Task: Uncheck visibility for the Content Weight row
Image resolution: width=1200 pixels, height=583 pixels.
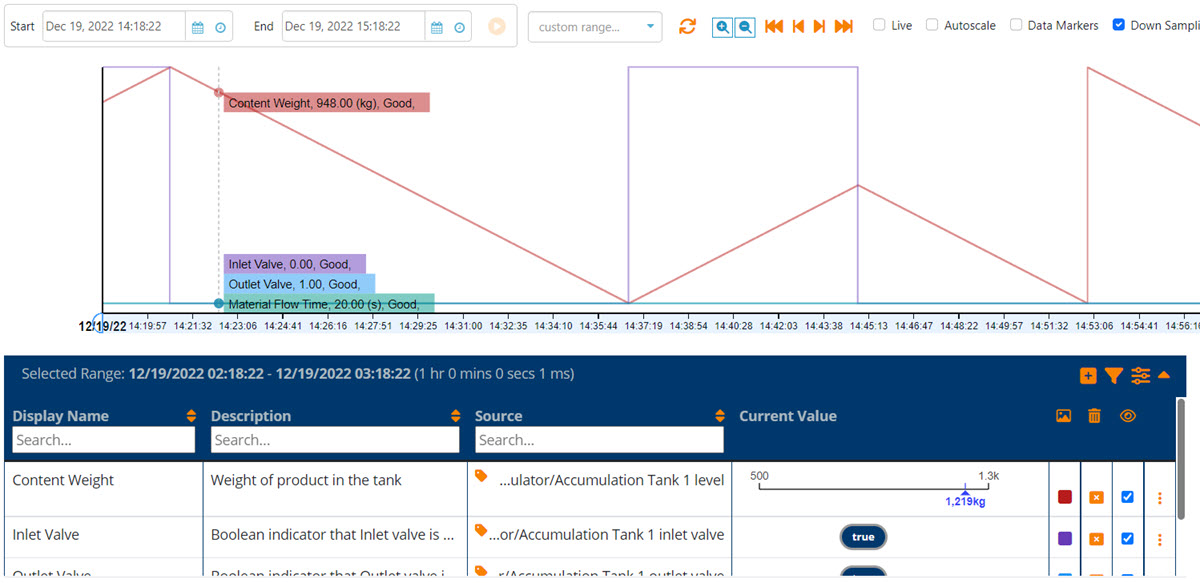Action: click(1127, 497)
